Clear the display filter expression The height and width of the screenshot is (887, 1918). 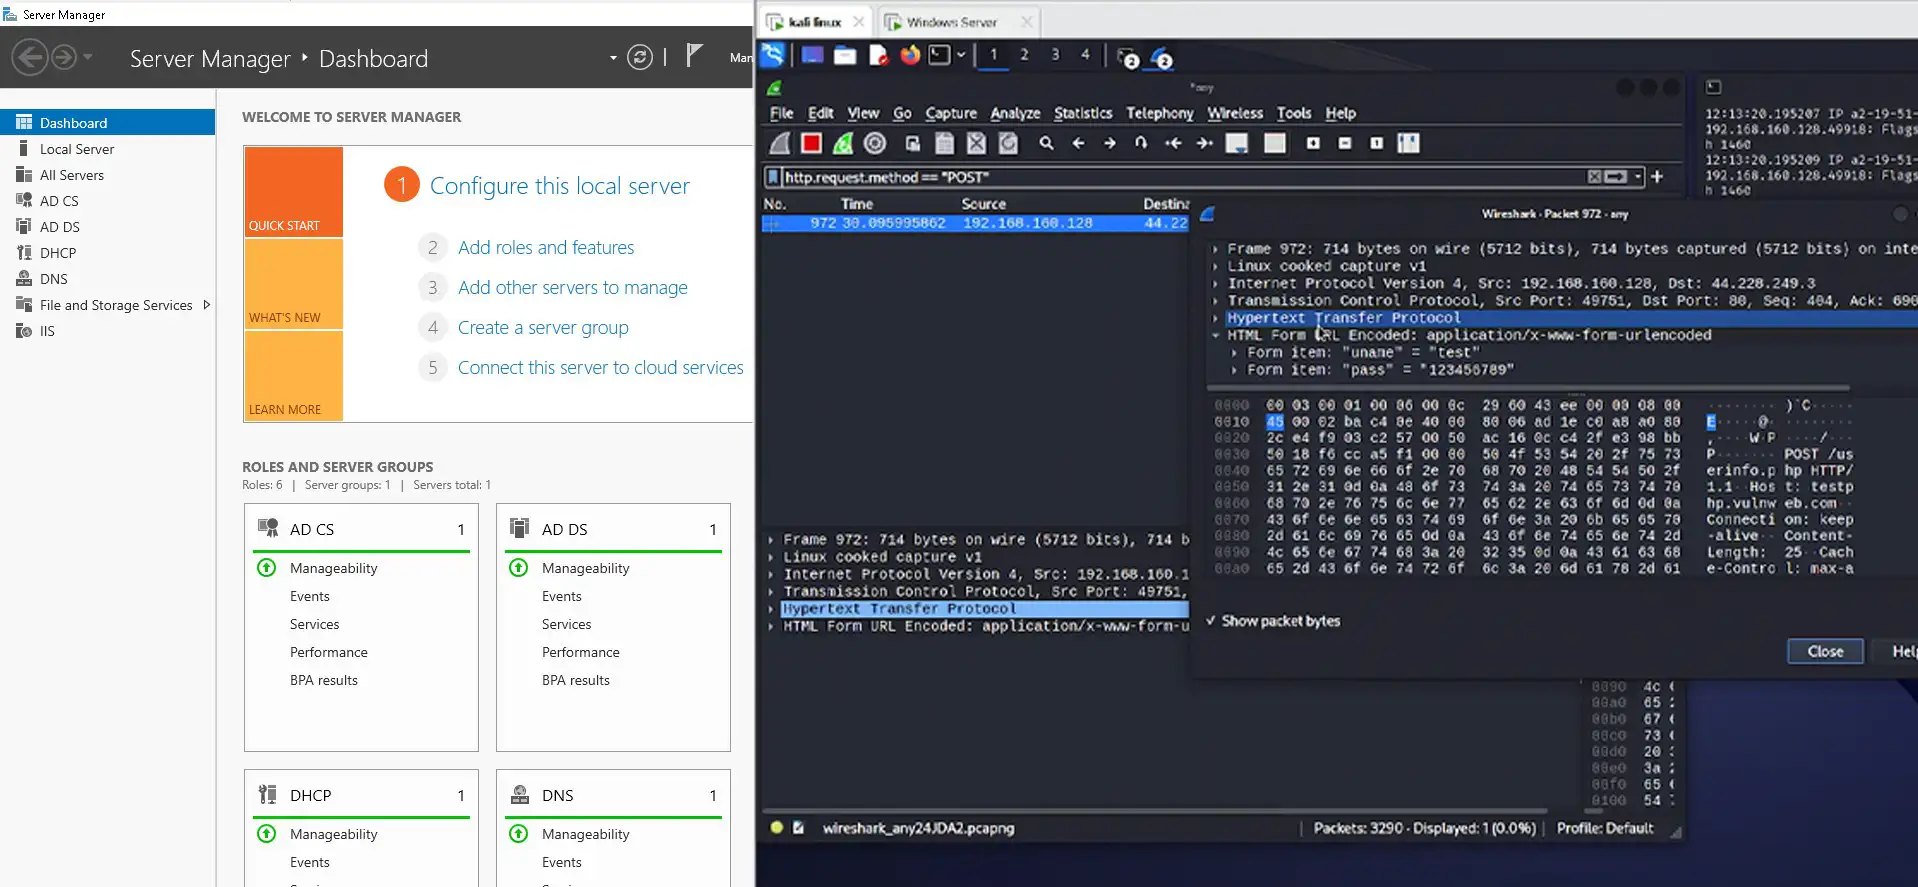1594,177
